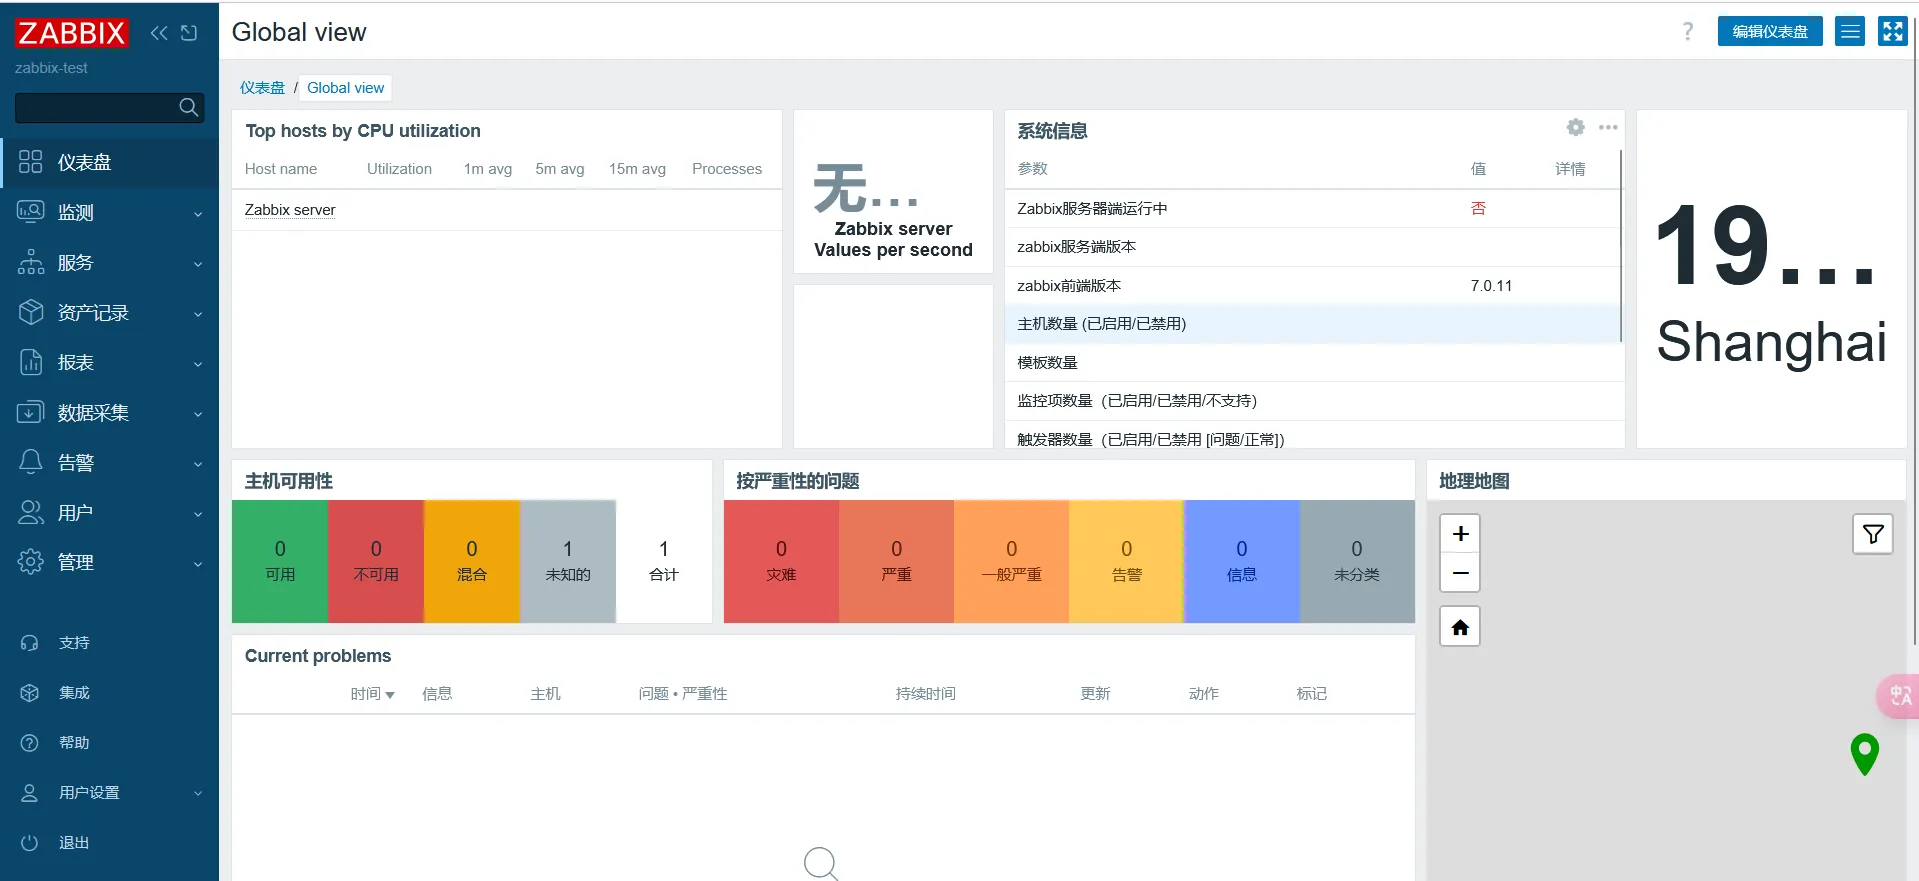Click the green map marker pin
Image resolution: width=1919 pixels, height=881 pixels.
[x=1865, y=753]
